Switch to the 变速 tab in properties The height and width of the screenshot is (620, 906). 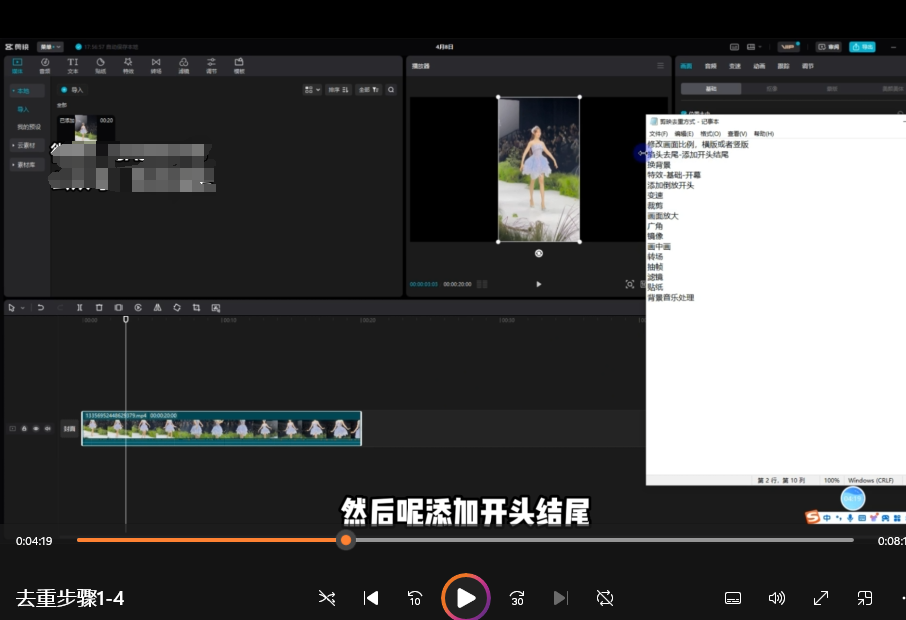735,66
